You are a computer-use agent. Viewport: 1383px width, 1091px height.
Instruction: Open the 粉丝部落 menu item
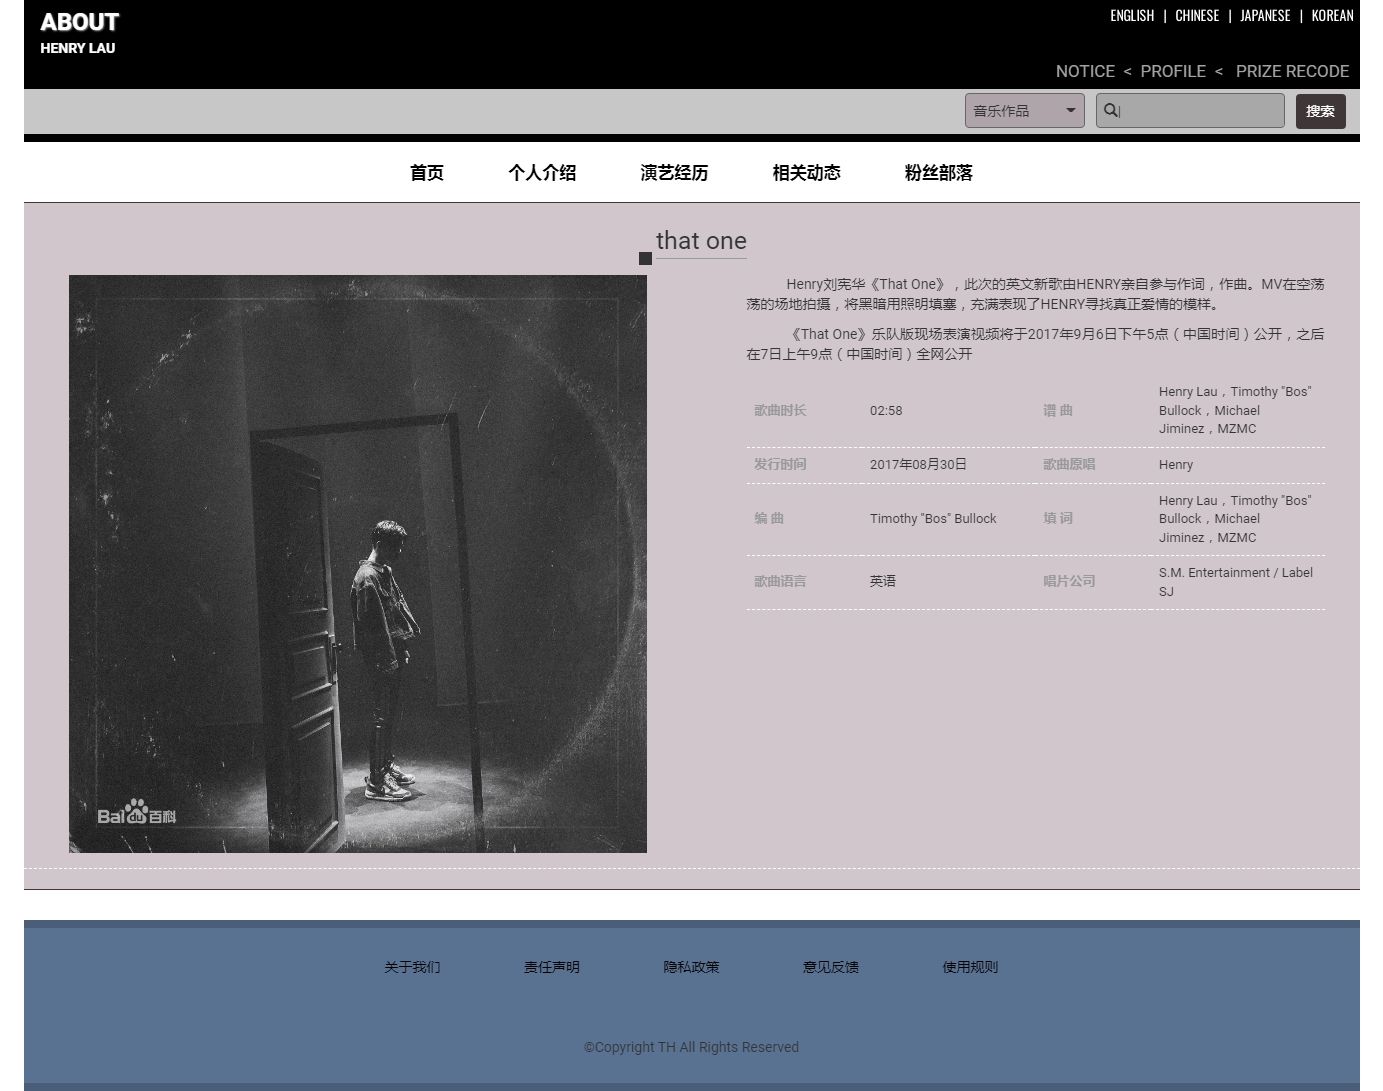(x=938, y=173)
